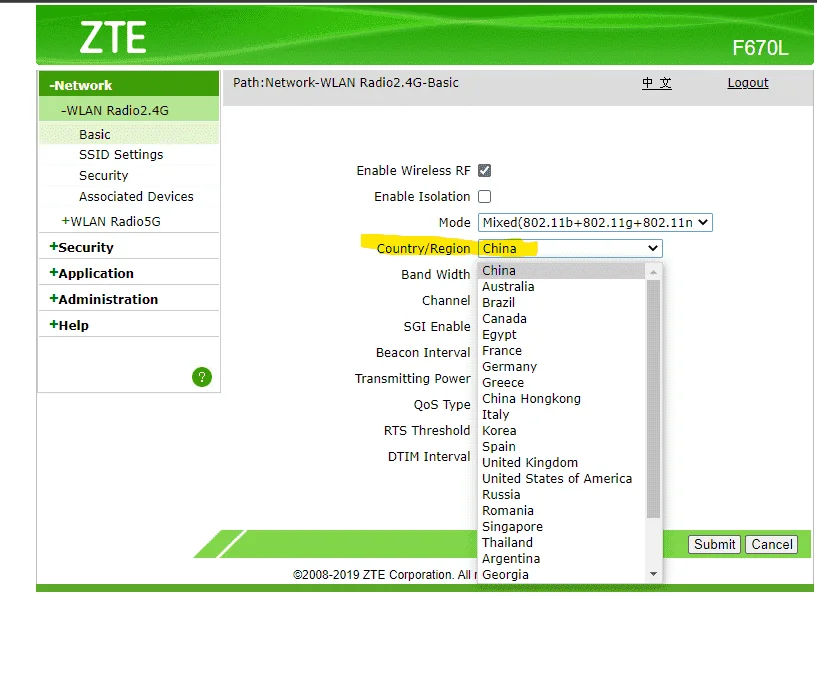Select Georgia in the country list
This screenshot has width=817, height=684.
(x=562, y=575)
